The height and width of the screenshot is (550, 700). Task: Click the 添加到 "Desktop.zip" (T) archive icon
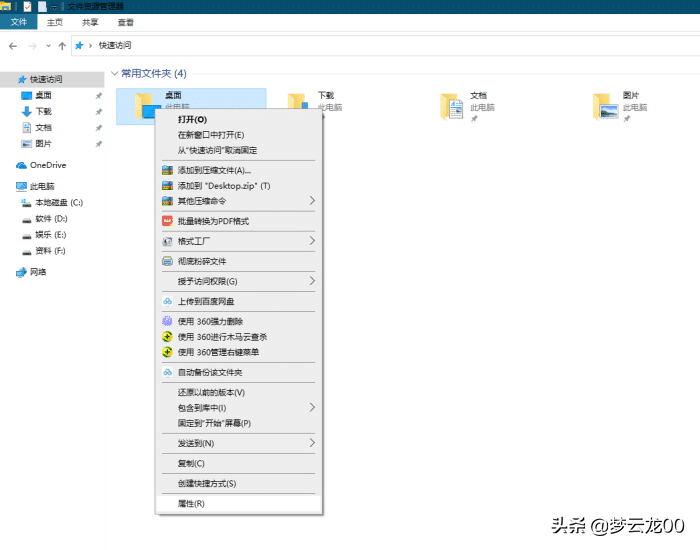pyautogui.click(x=167, y=186)
